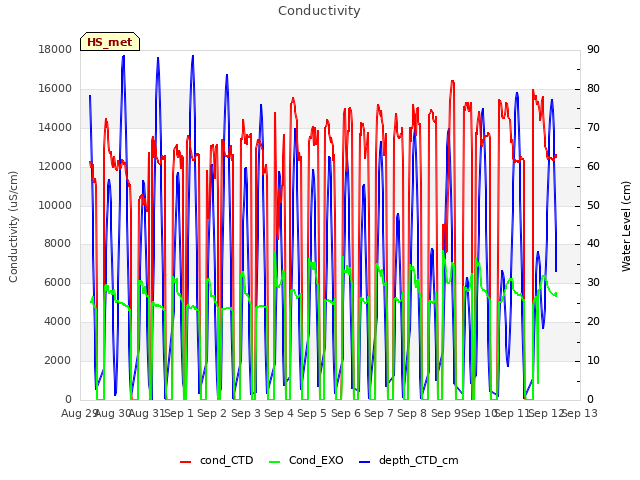Click the Aug 31 date label
Screen dimensions: 640x480
[147, 413]
